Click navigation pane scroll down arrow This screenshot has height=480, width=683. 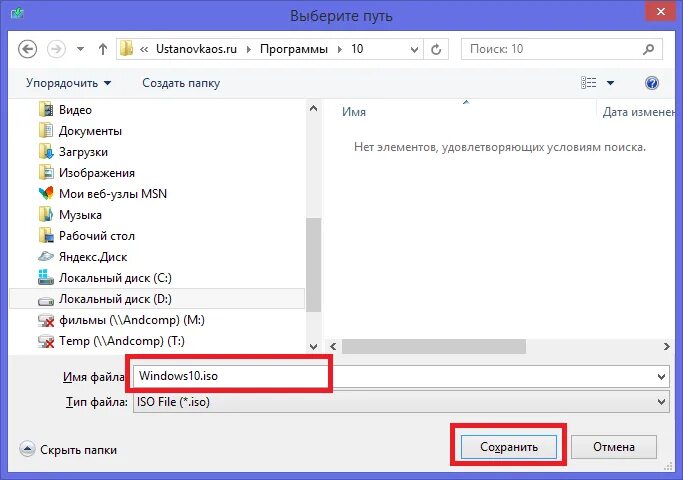coord(313,347)
